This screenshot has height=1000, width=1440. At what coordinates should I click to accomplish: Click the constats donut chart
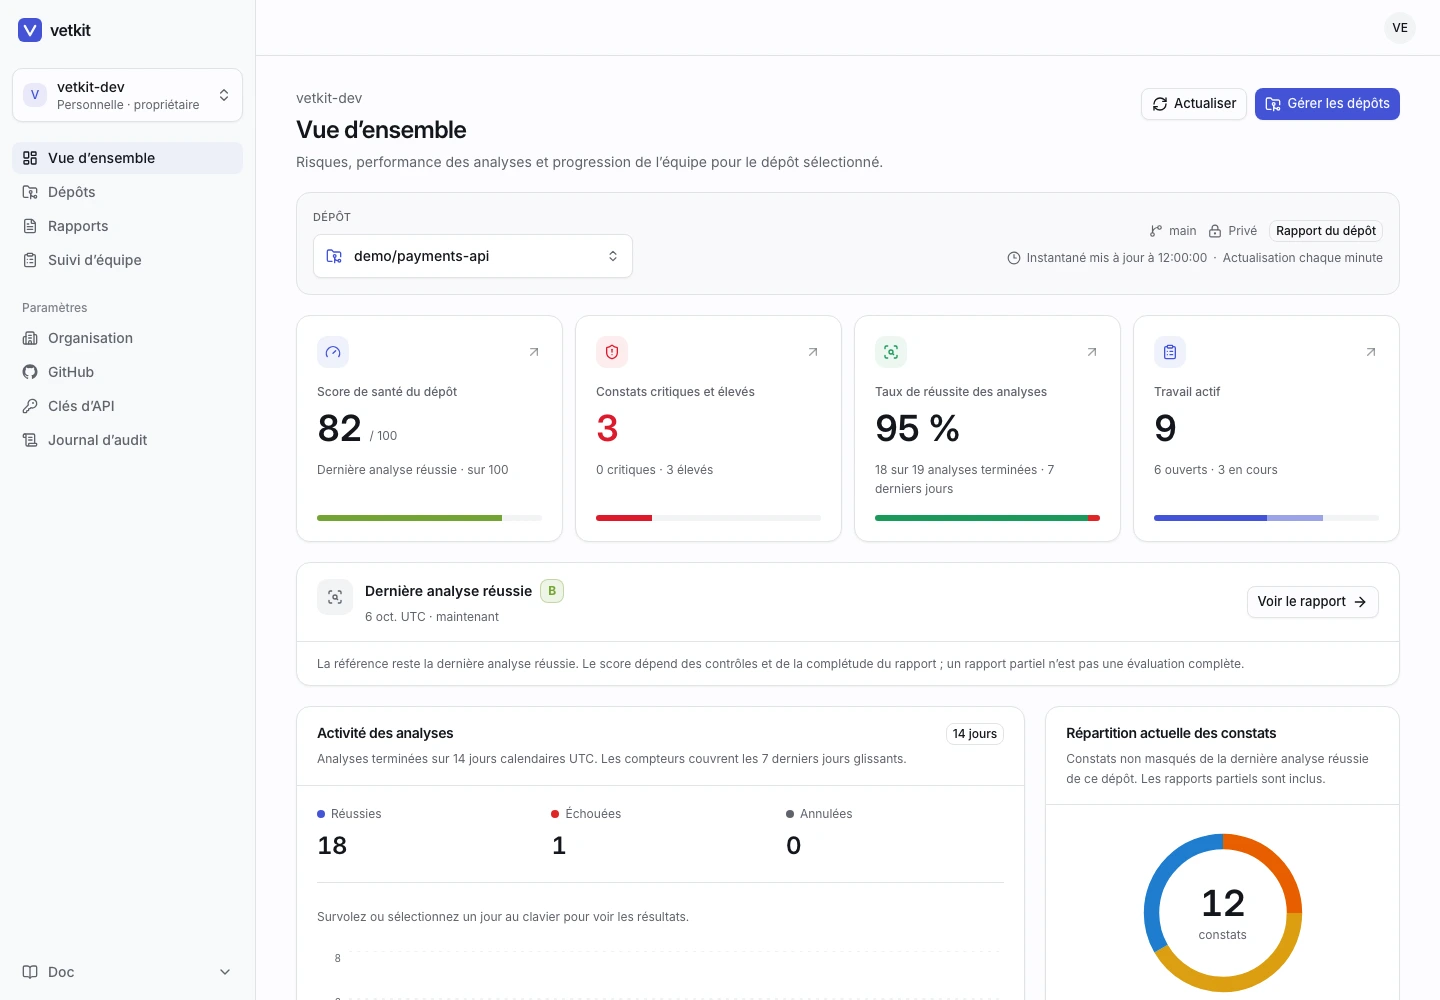coord(1223,913)
